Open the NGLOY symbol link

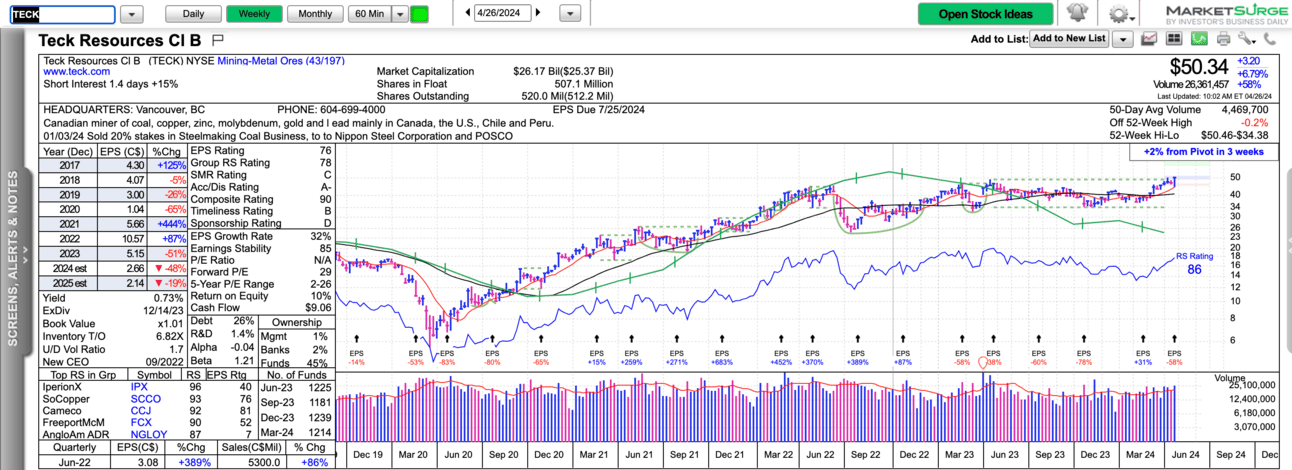click(148, 436)
